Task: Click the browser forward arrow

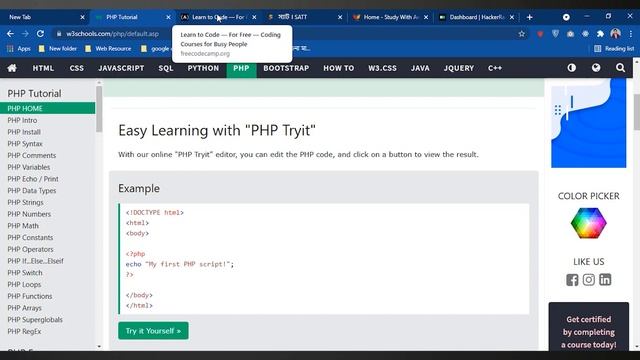Action: click(25, 34)
